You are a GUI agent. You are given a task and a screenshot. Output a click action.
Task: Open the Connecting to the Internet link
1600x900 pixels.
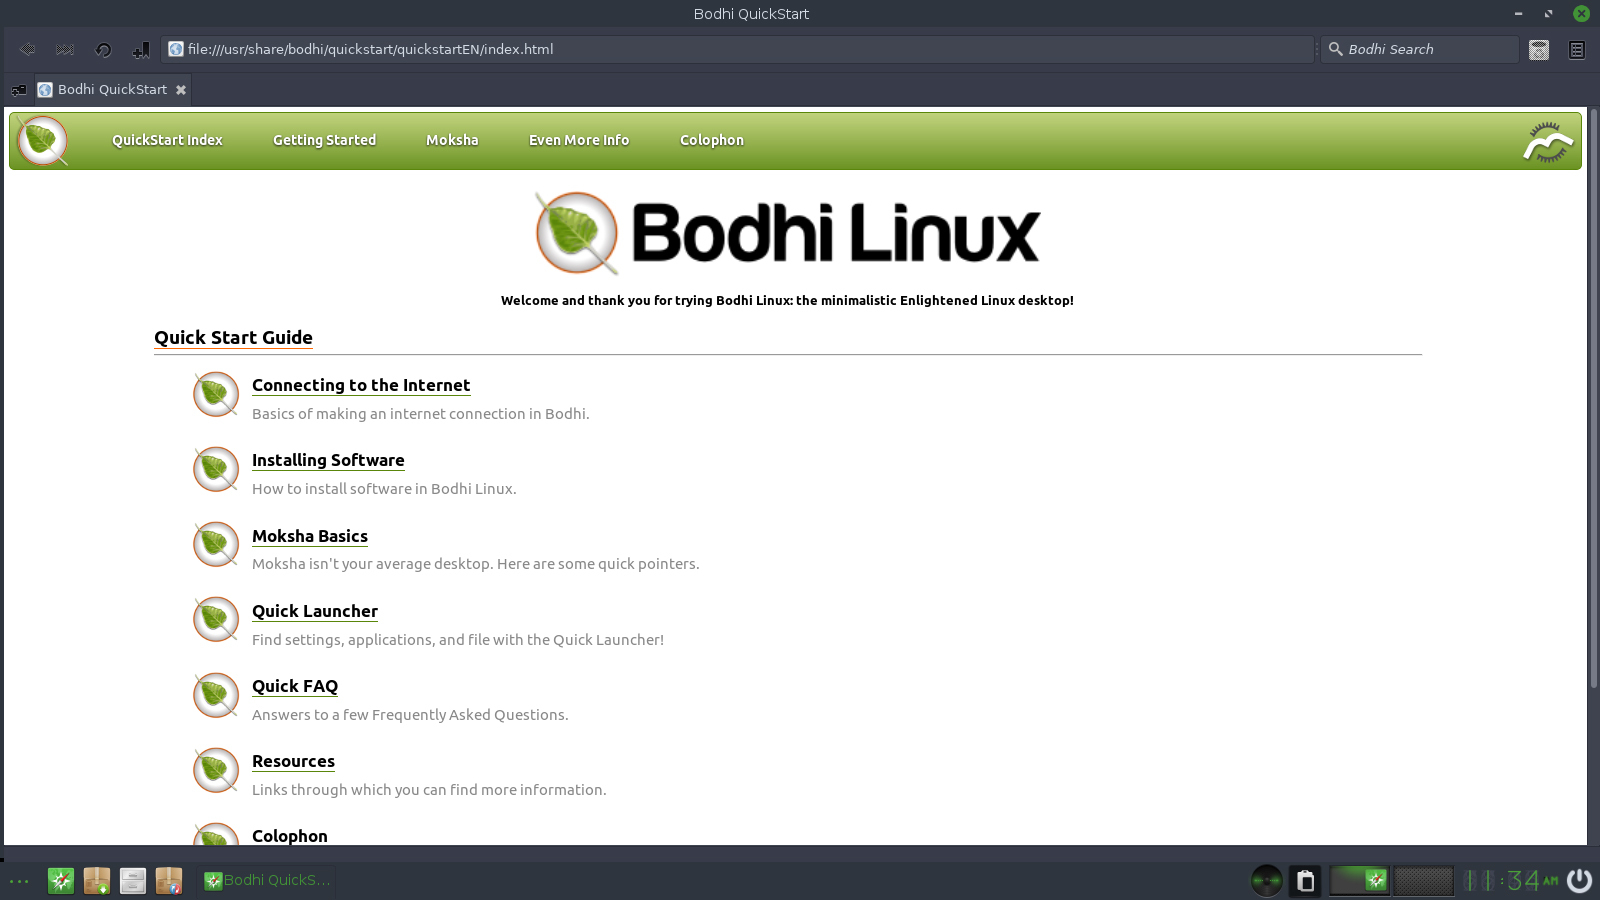click(x=361, y=385)
